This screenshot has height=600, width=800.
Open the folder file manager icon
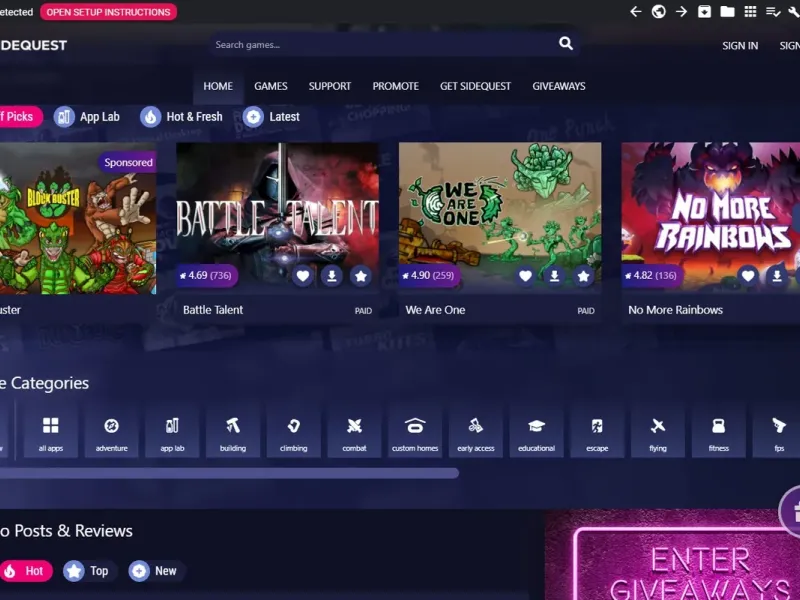click(727, 12)
